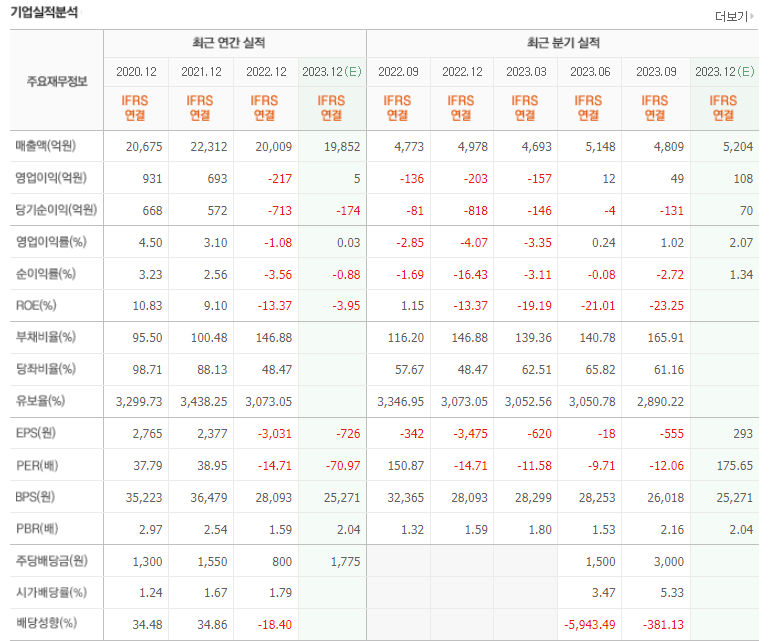Image resolution: width=773 pixels, height=641 pixels.
Task: Click annual column header 2020.12
Action: tap(136, 72)
